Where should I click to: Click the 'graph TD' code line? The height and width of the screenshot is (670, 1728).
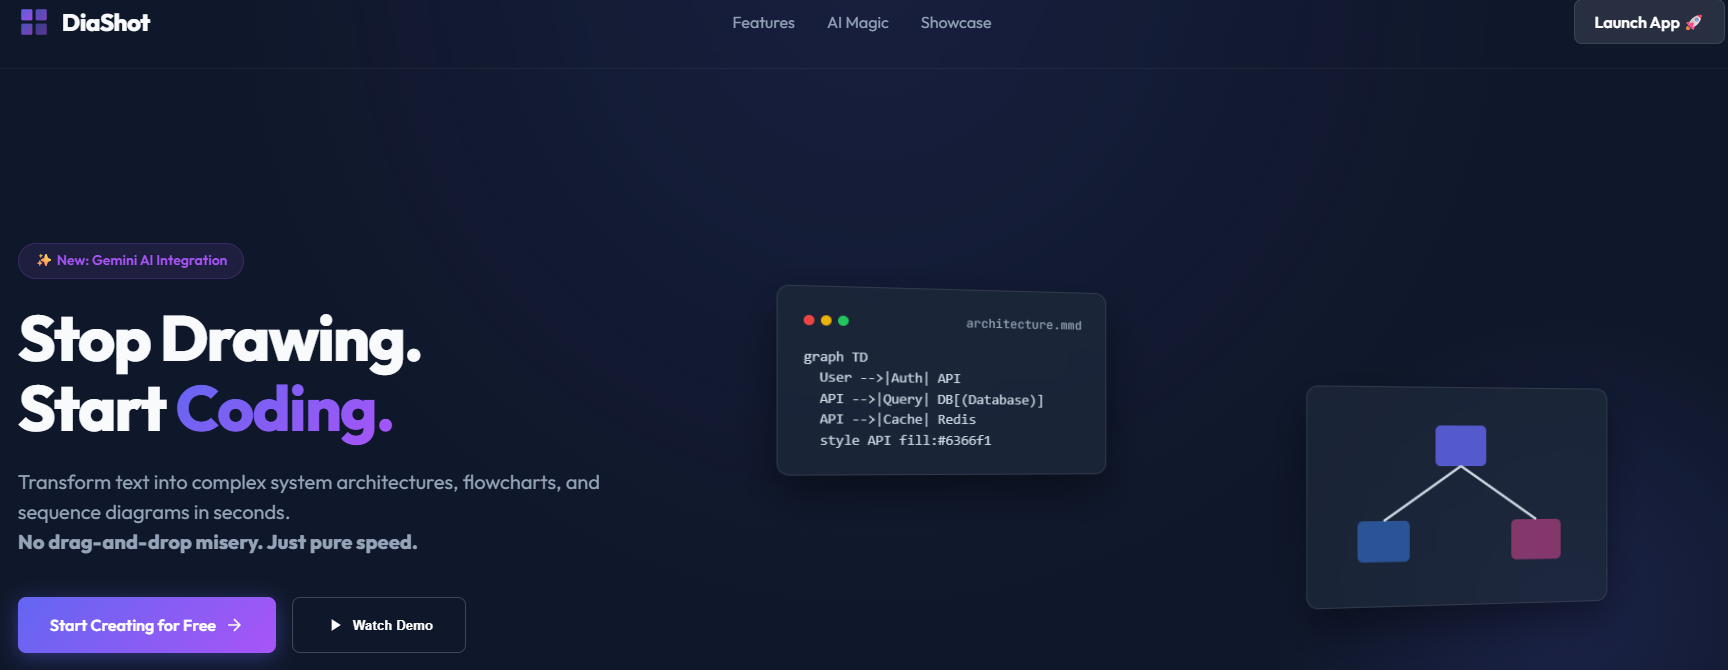point(836,357)
